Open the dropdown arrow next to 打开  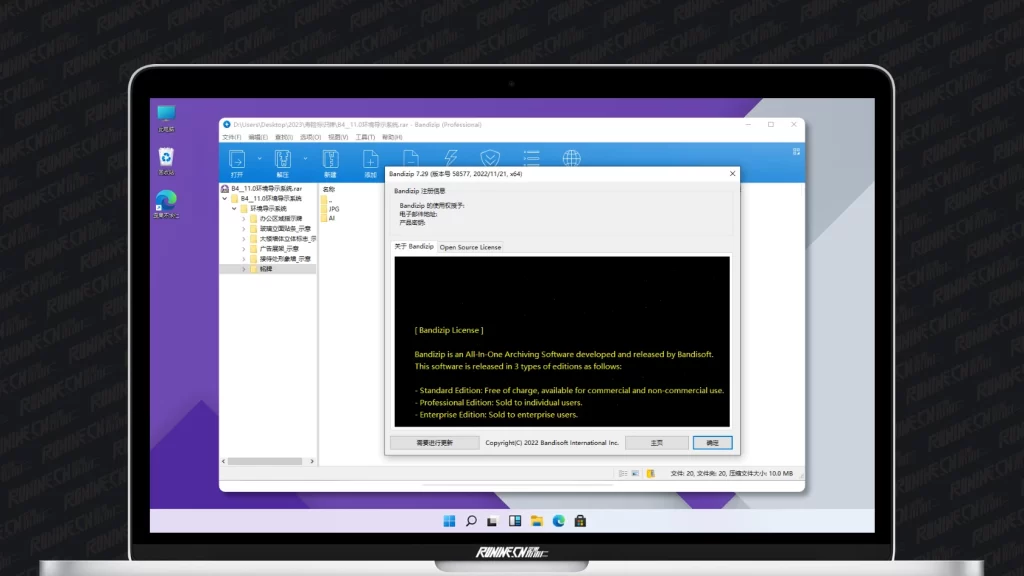(x=259, y=158)
